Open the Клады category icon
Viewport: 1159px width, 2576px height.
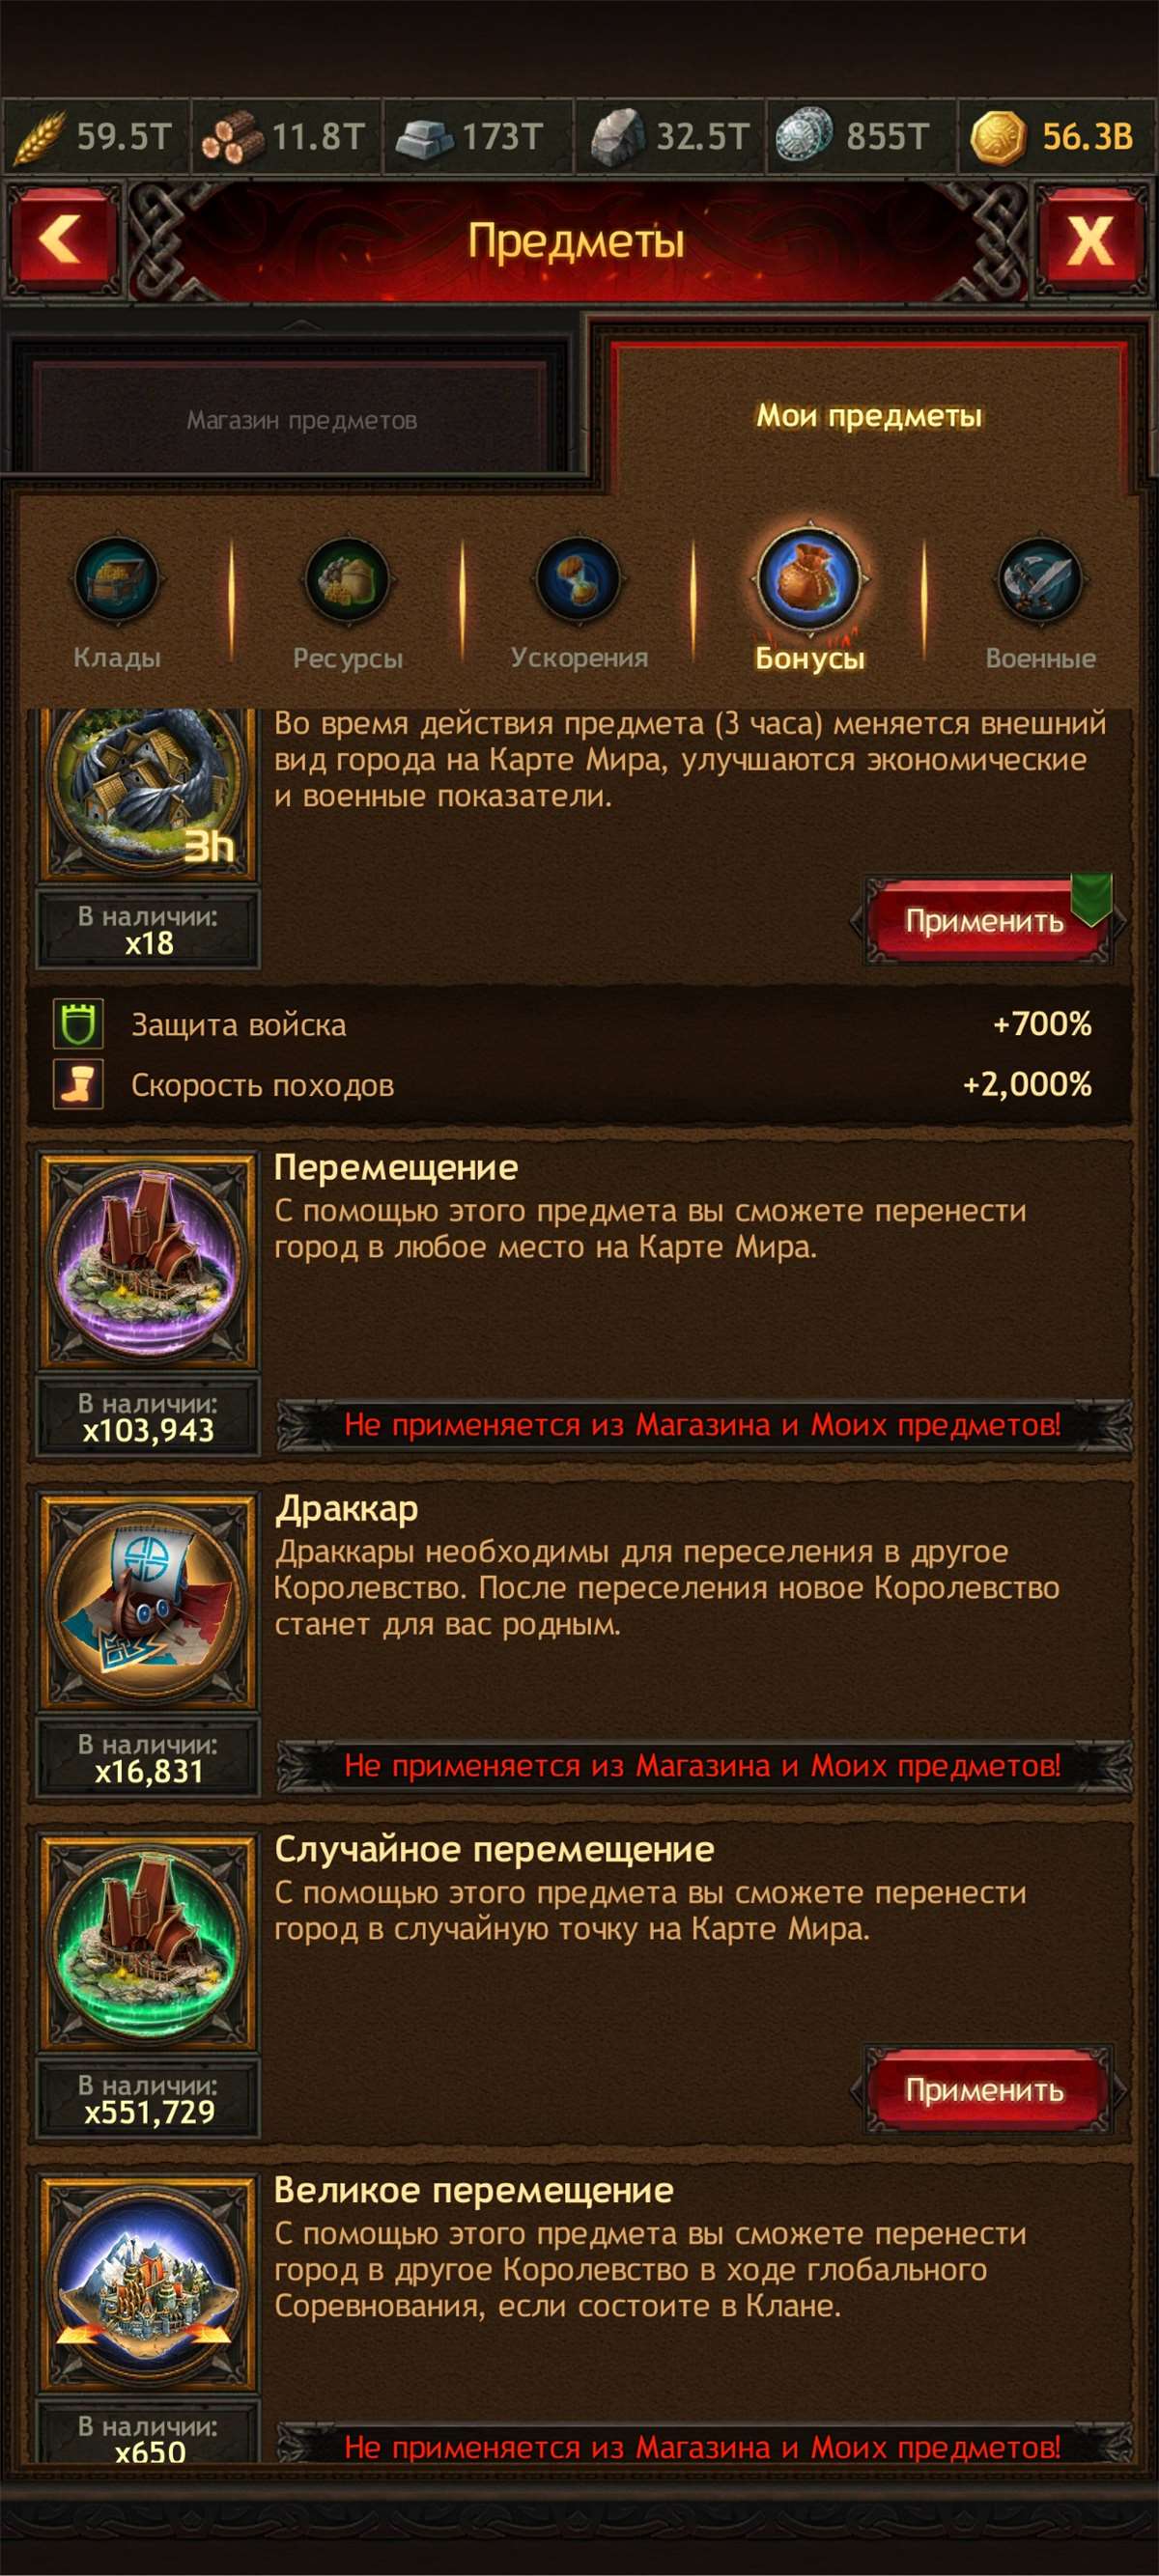[116, 580]
